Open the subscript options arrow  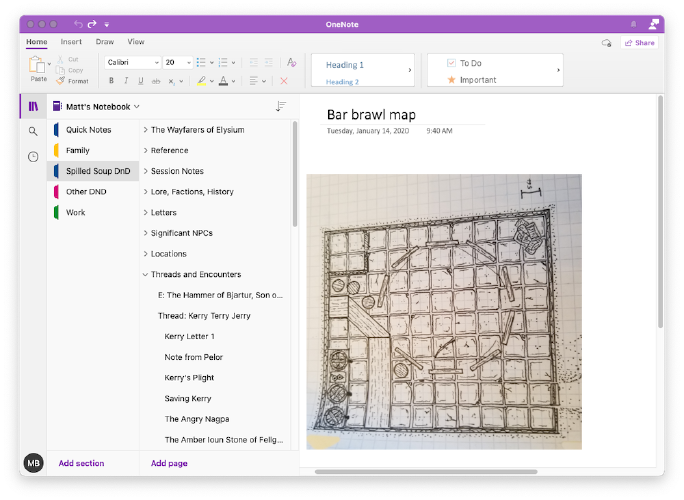181,81
